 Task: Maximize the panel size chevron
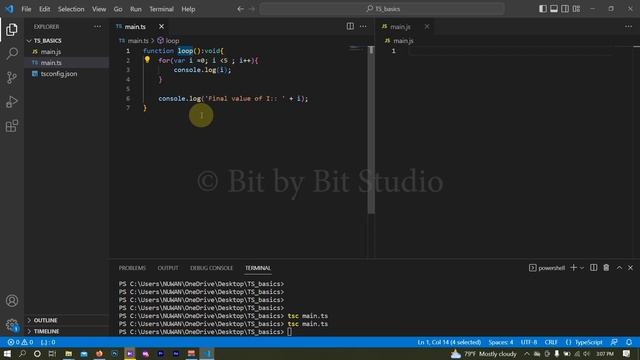coord(619,268)
